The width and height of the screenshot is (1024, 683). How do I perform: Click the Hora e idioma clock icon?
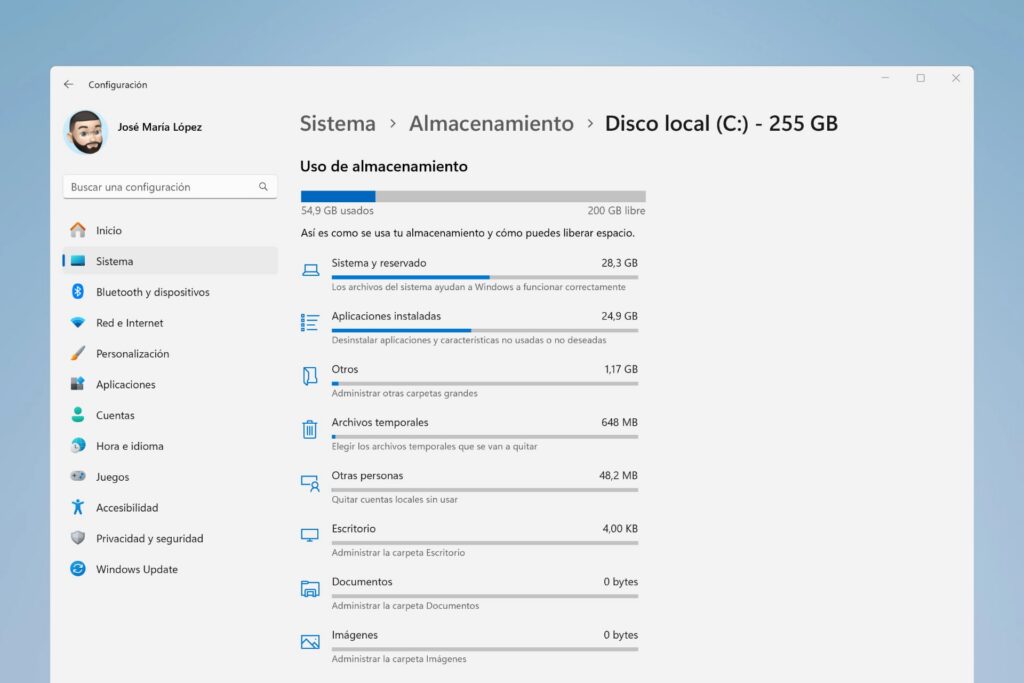[79, 446]
